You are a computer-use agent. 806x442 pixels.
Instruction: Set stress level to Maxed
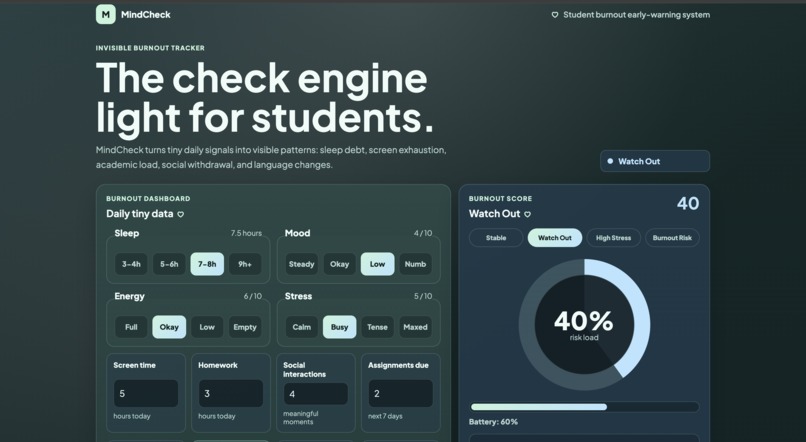tap(415, 327)
